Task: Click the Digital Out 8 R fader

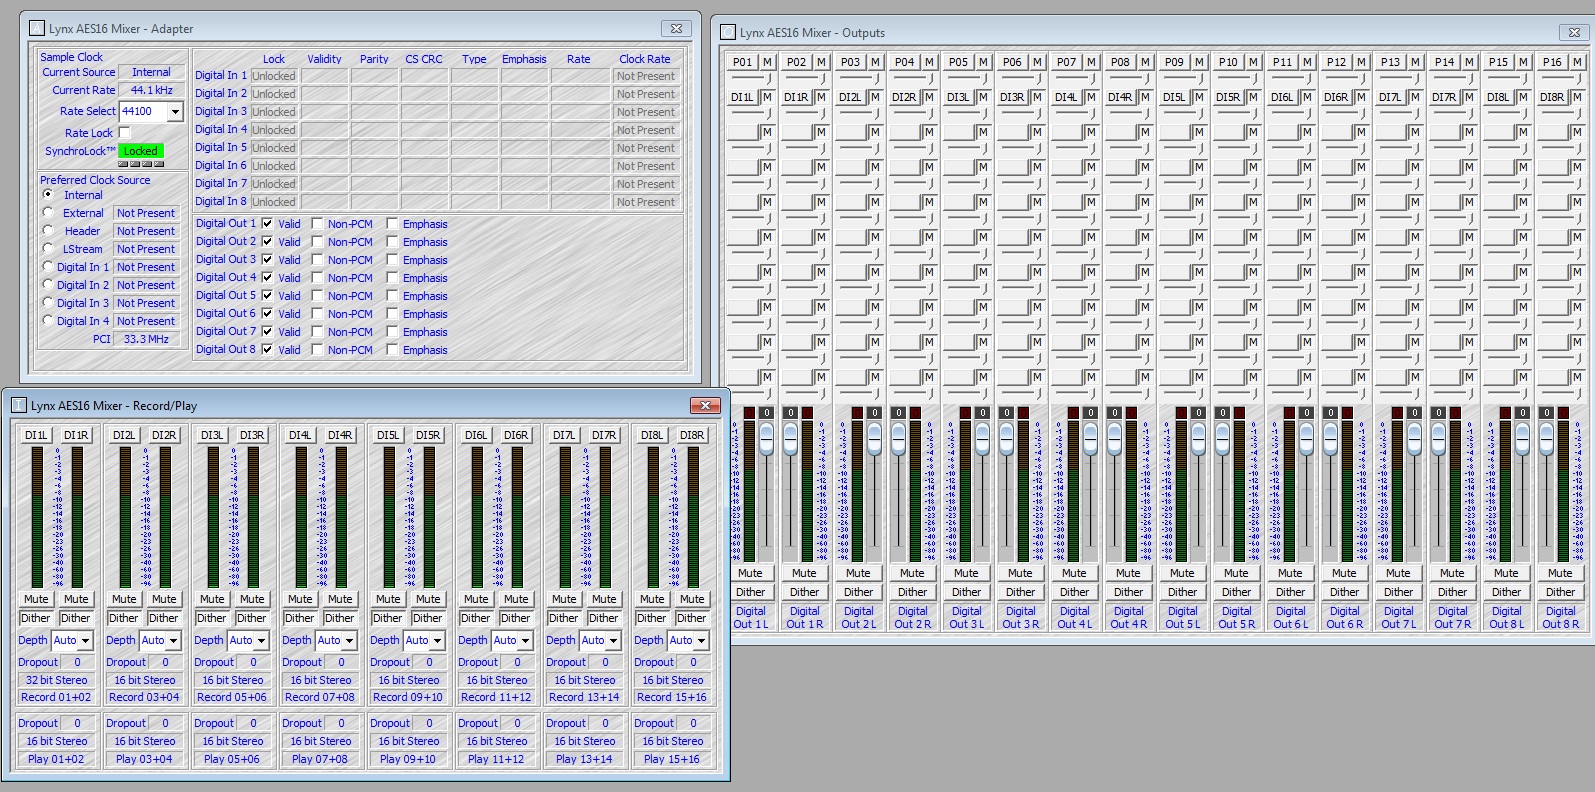Action: point(1547,438)
